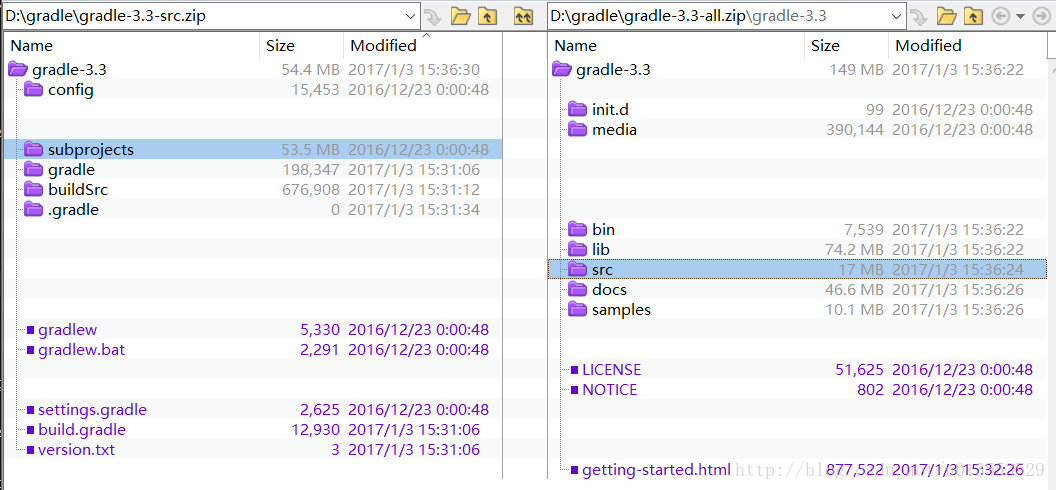The image size is (1056, 490).
Task: Click the purple folder icon beside config
Action: (34, 90)
